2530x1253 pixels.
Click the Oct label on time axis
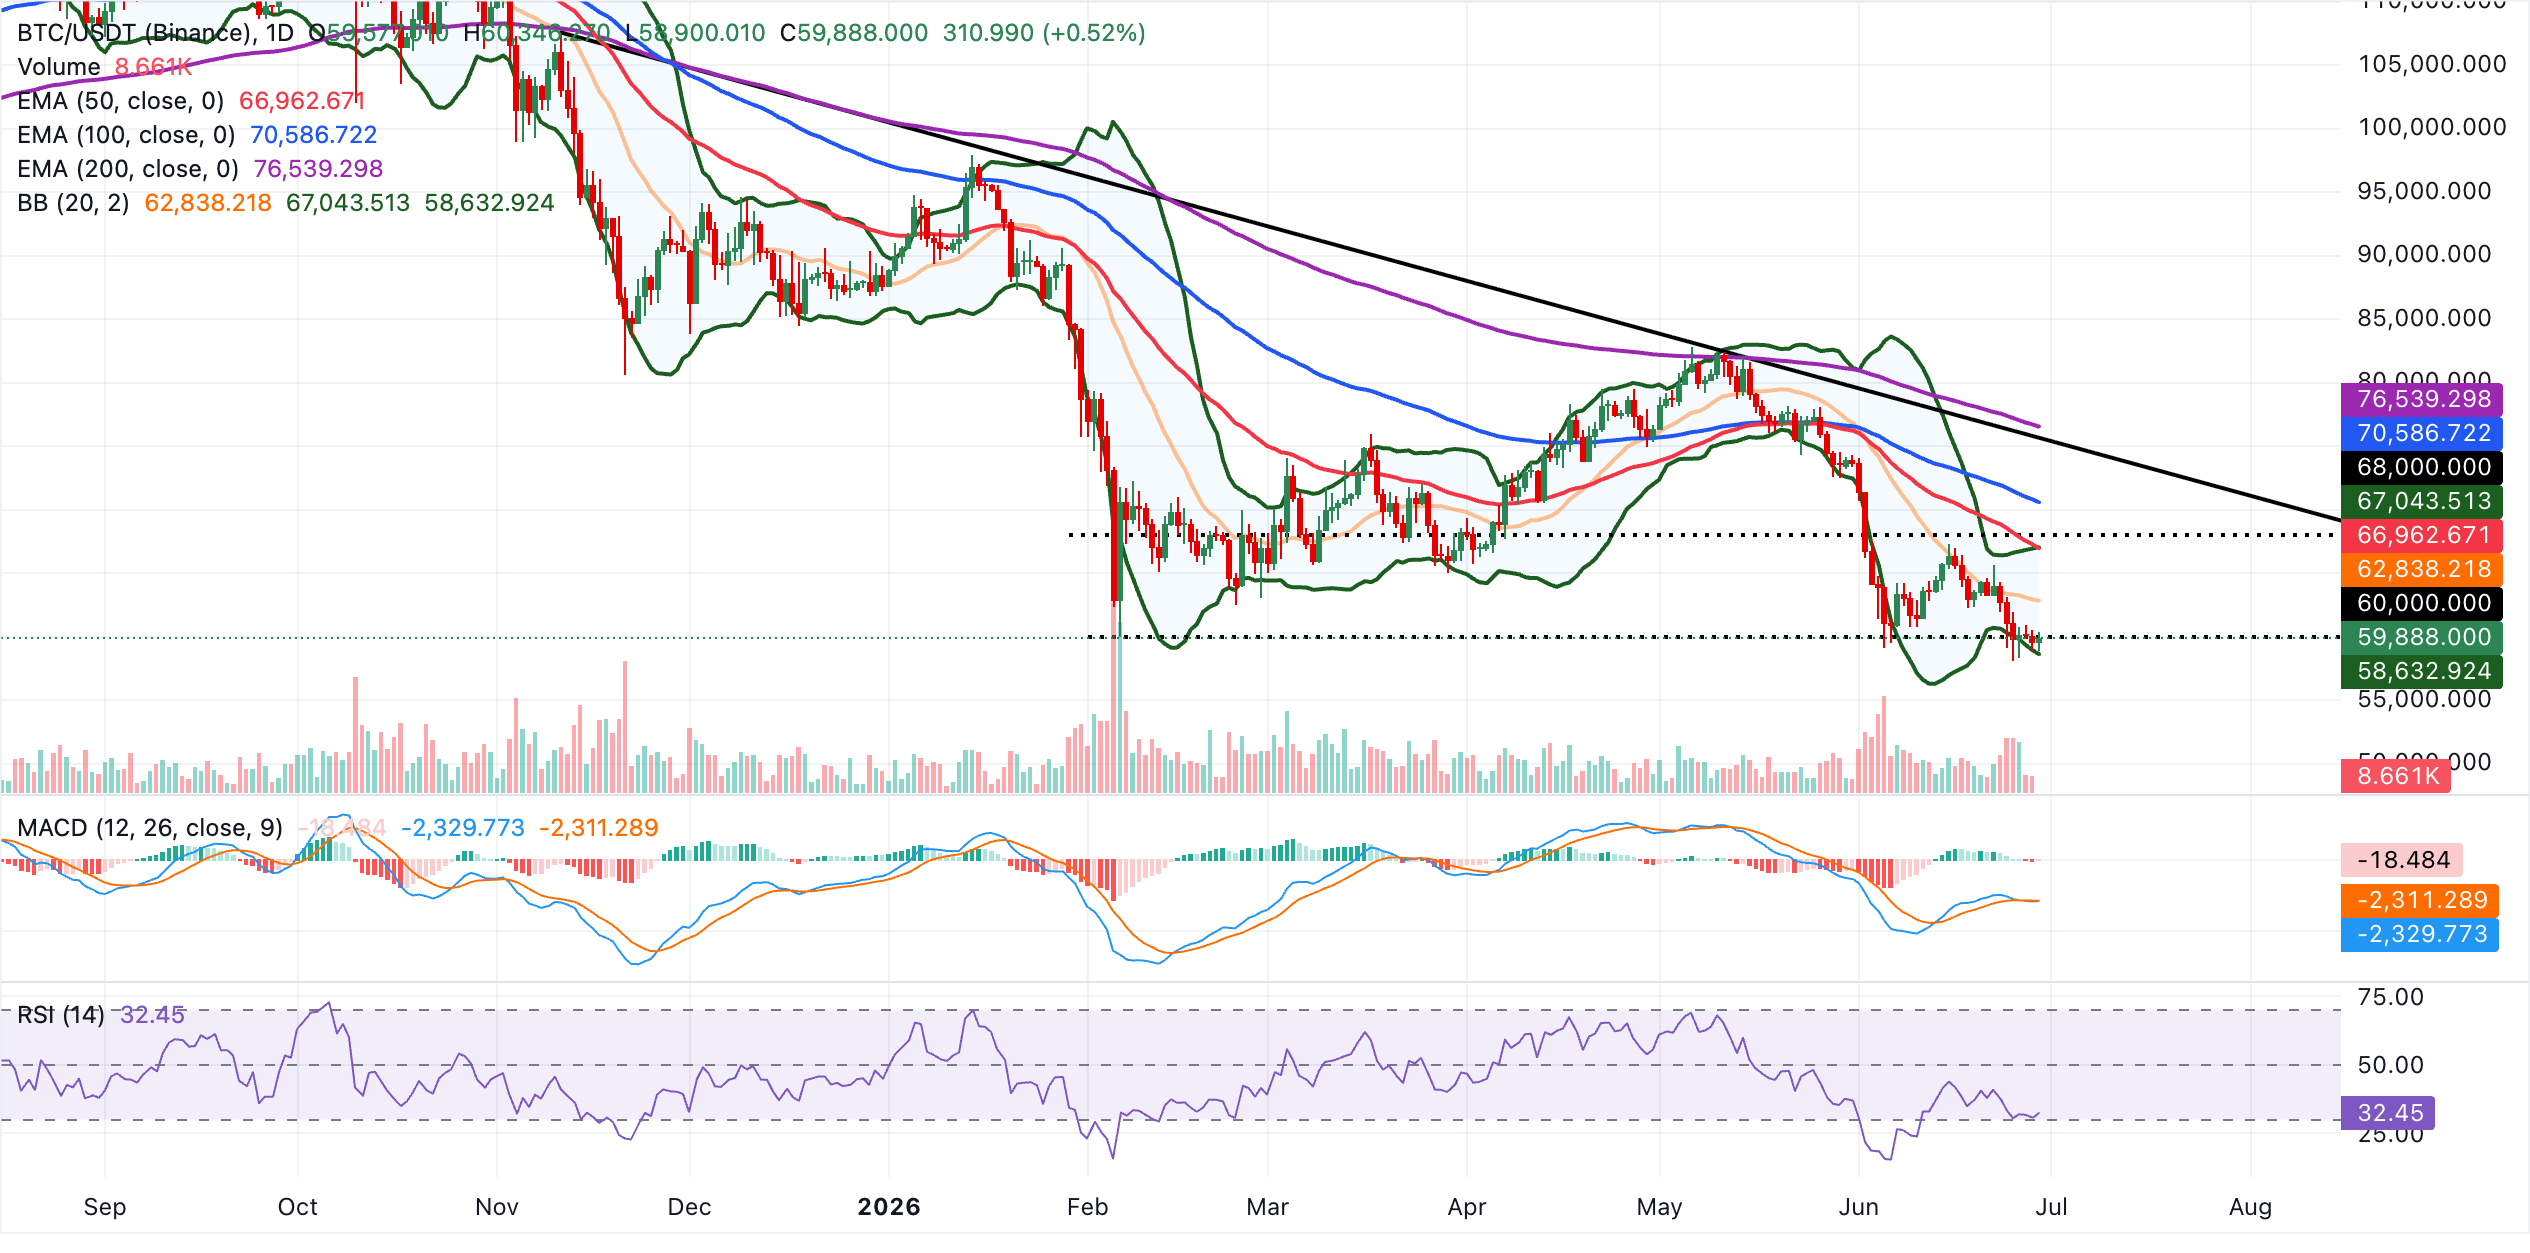[x=297, y=1207]
